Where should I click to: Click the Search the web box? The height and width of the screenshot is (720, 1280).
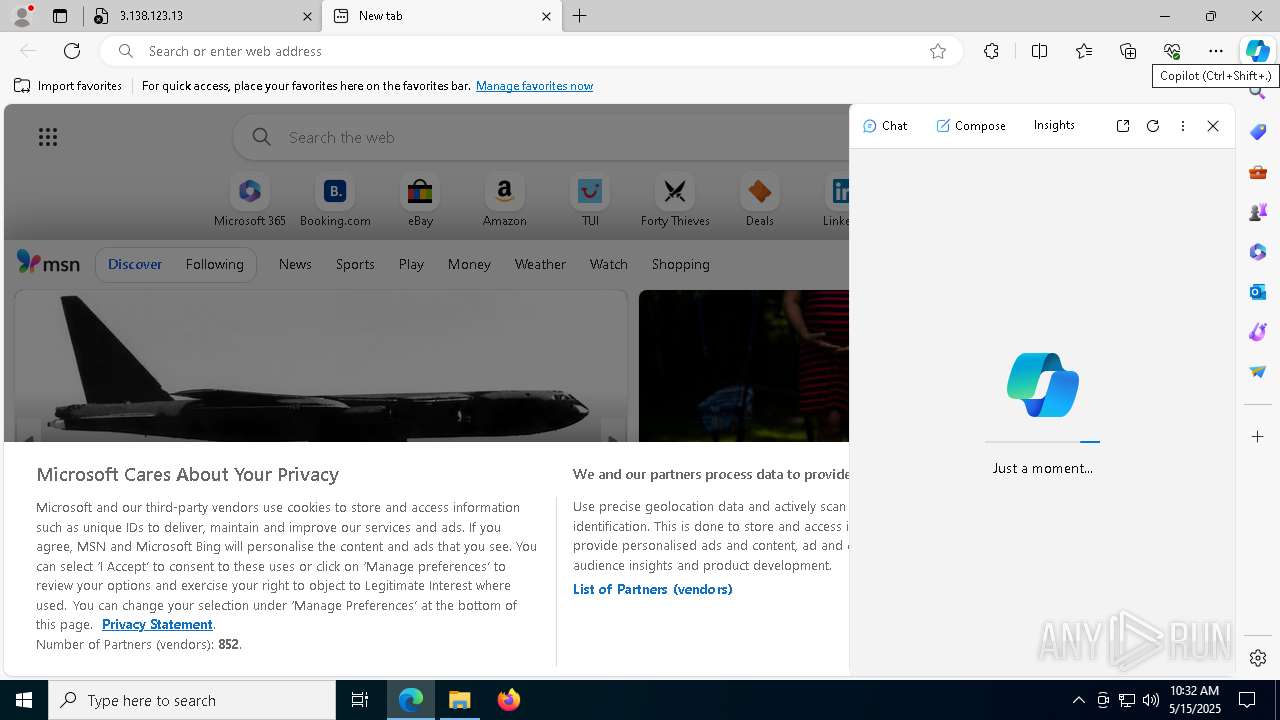540,137
